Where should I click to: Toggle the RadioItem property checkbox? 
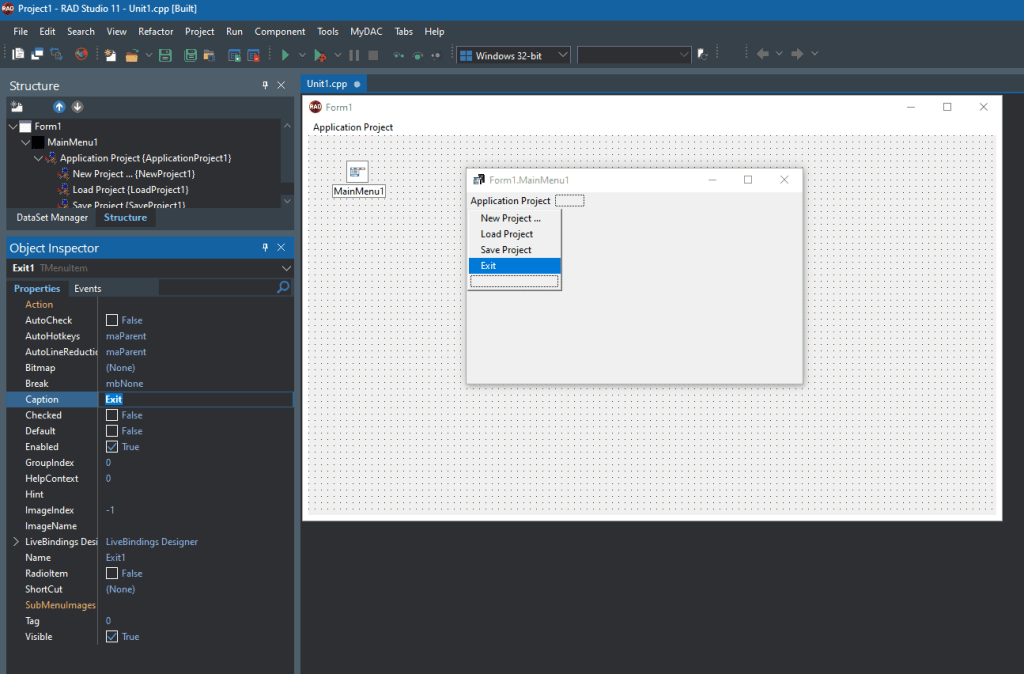[x=112, y=573]
